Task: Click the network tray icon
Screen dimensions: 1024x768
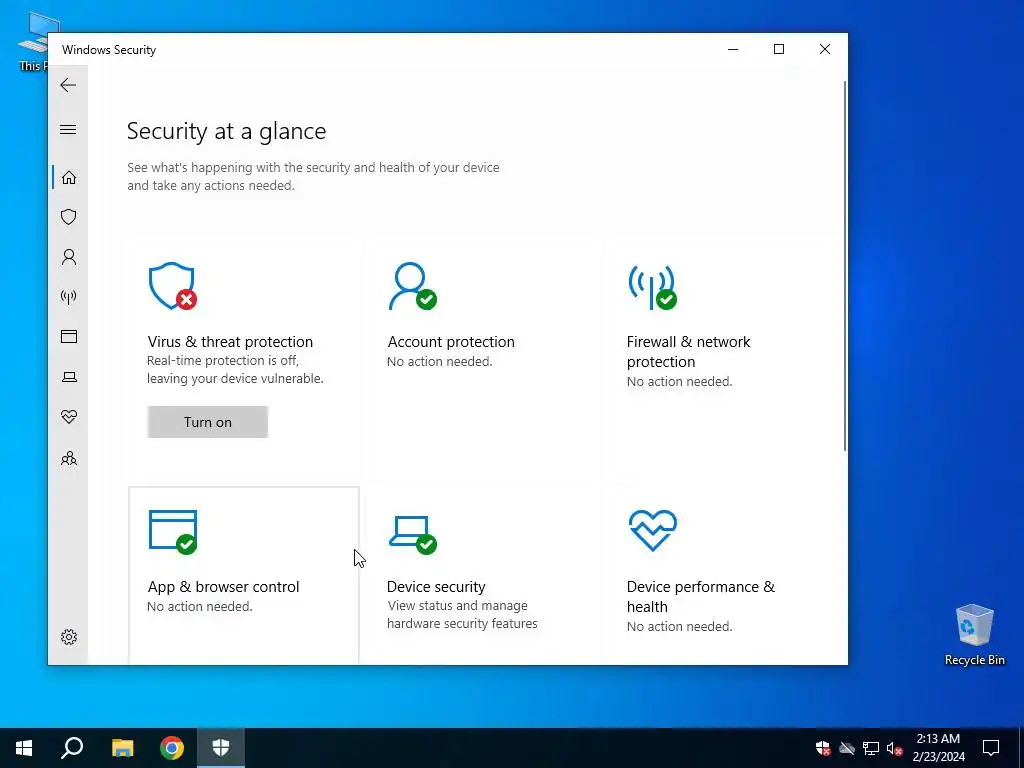Action: [871, 748]
